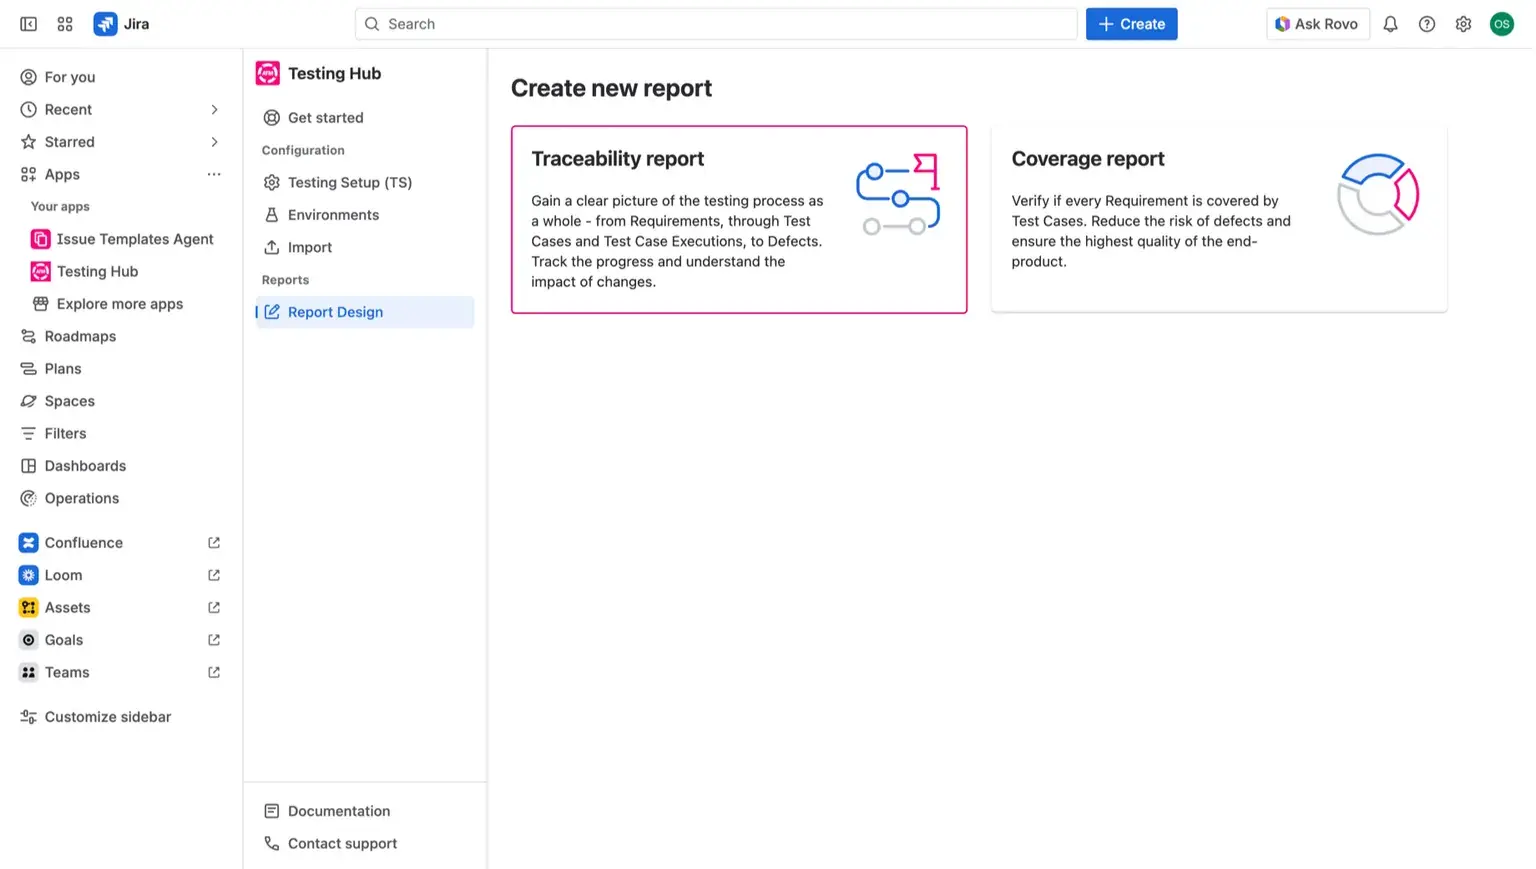
Task: Select the Environments configuration item
Action: point(333,214)
